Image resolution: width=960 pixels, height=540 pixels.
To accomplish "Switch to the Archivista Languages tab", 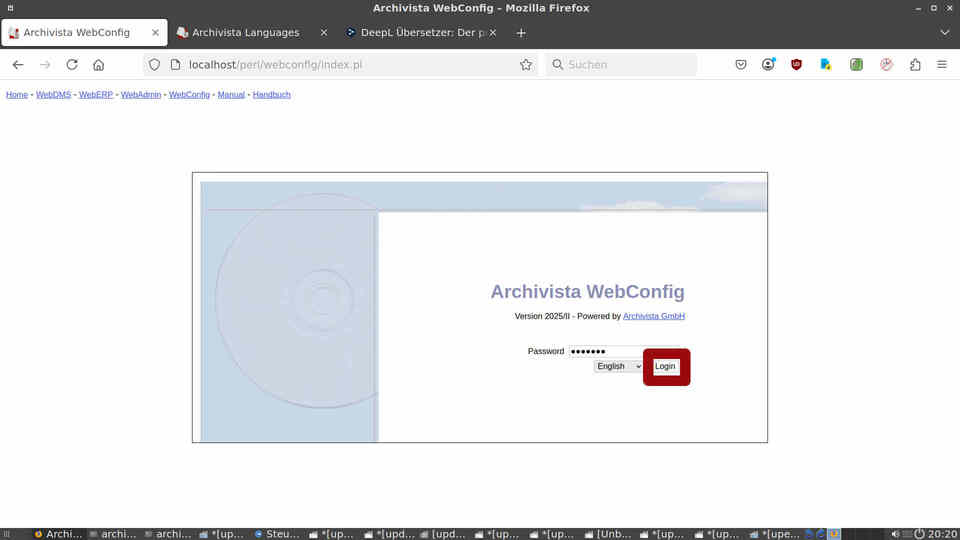I will (252, 32).
